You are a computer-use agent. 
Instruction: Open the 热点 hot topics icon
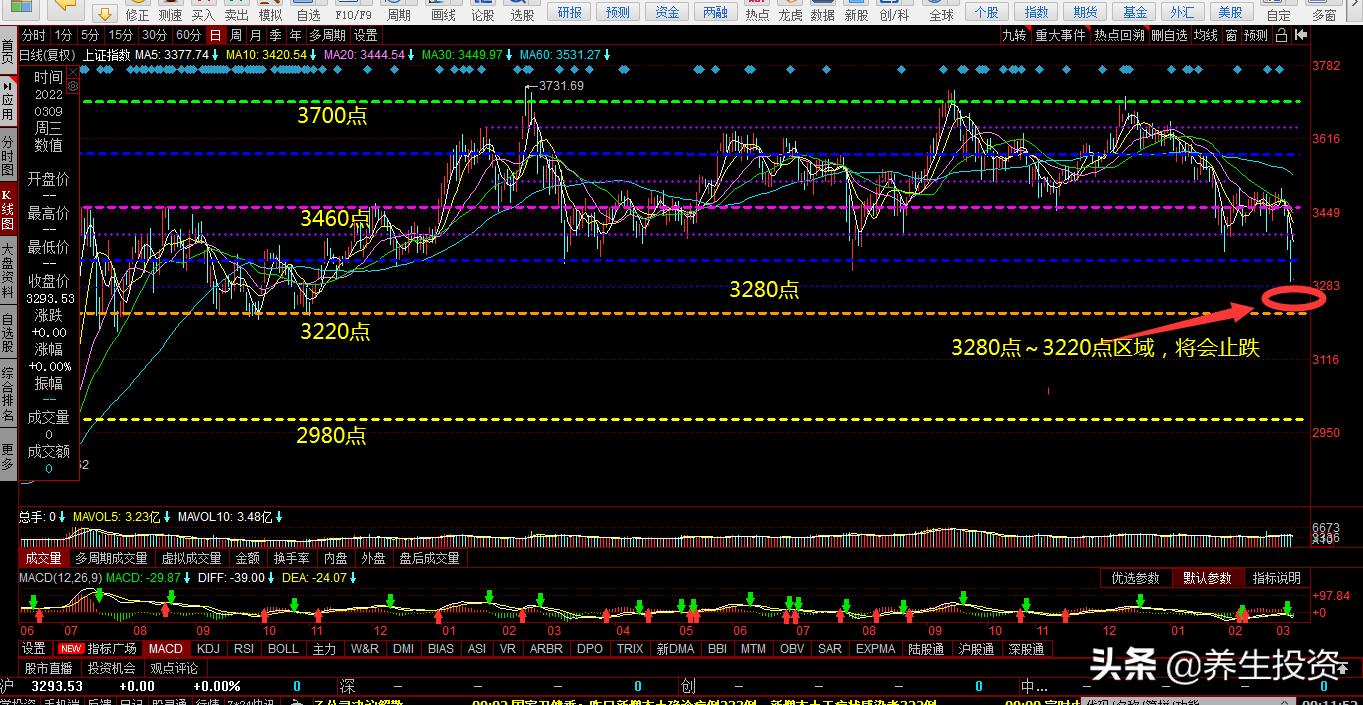pos(758,11)
